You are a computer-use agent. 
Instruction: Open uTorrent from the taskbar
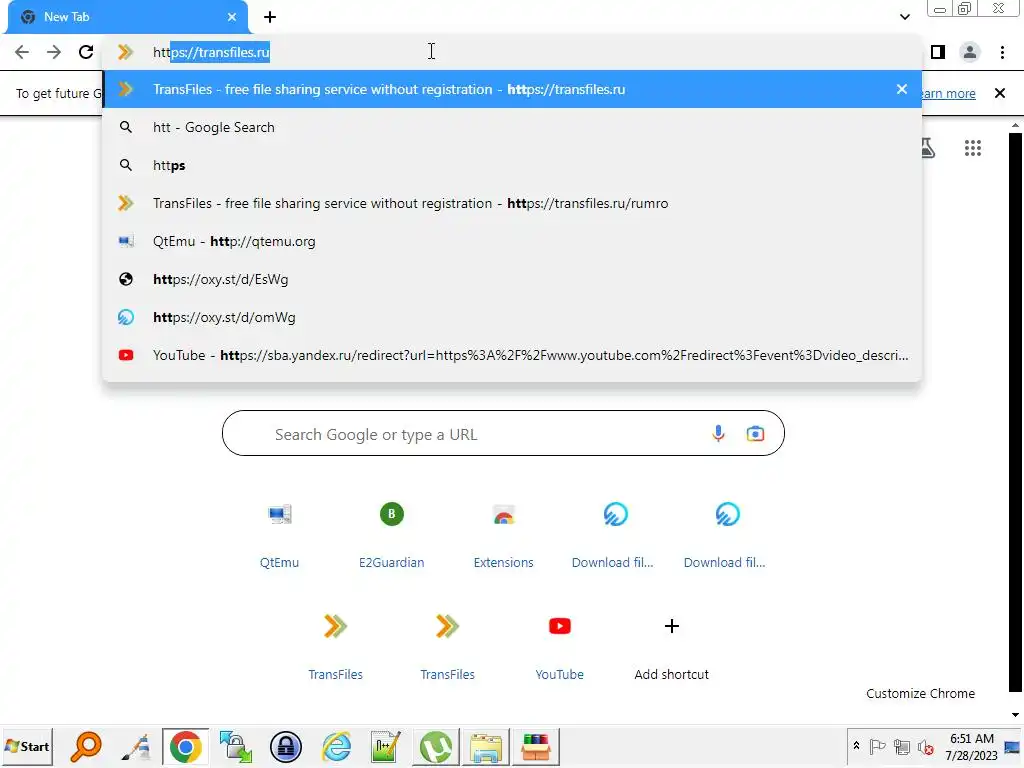tap(436, 747)
